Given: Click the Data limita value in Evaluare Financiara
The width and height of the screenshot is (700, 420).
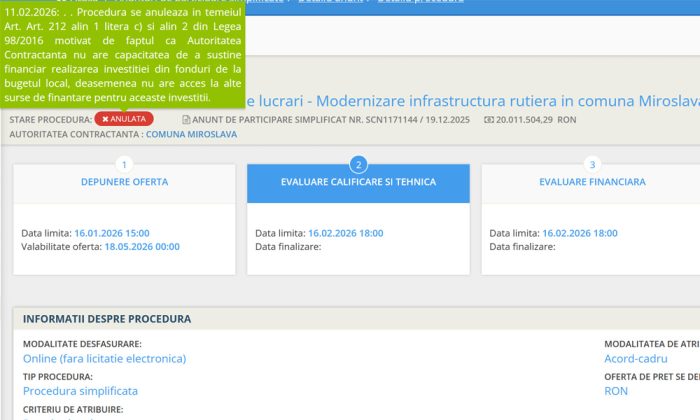Looking at the screenshot, I should click(x=580, y=233).
